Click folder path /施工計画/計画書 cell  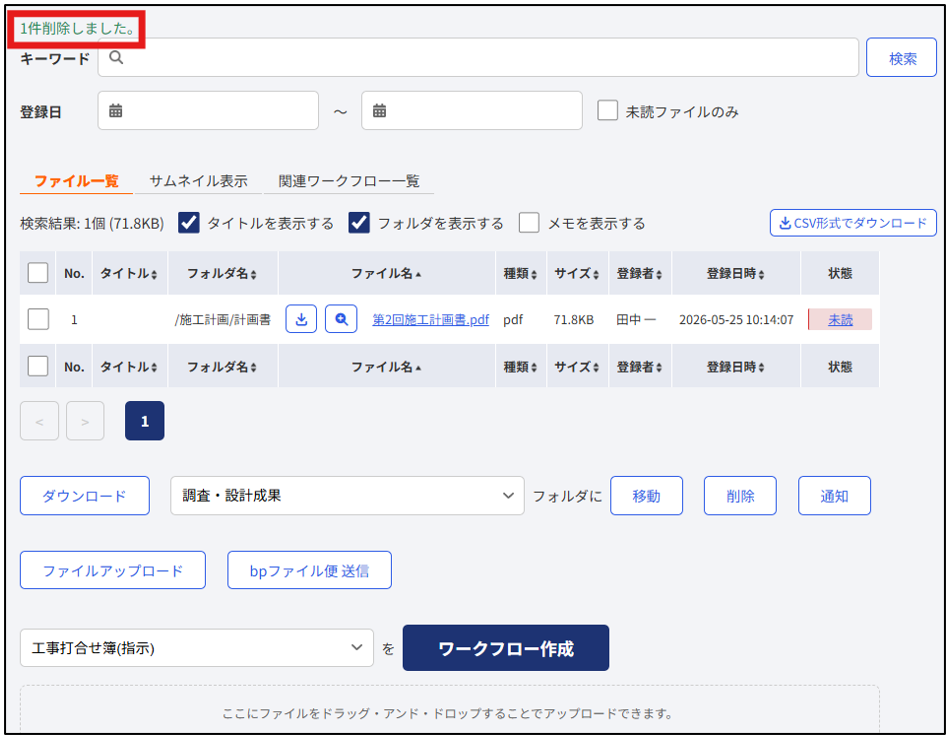222,320
